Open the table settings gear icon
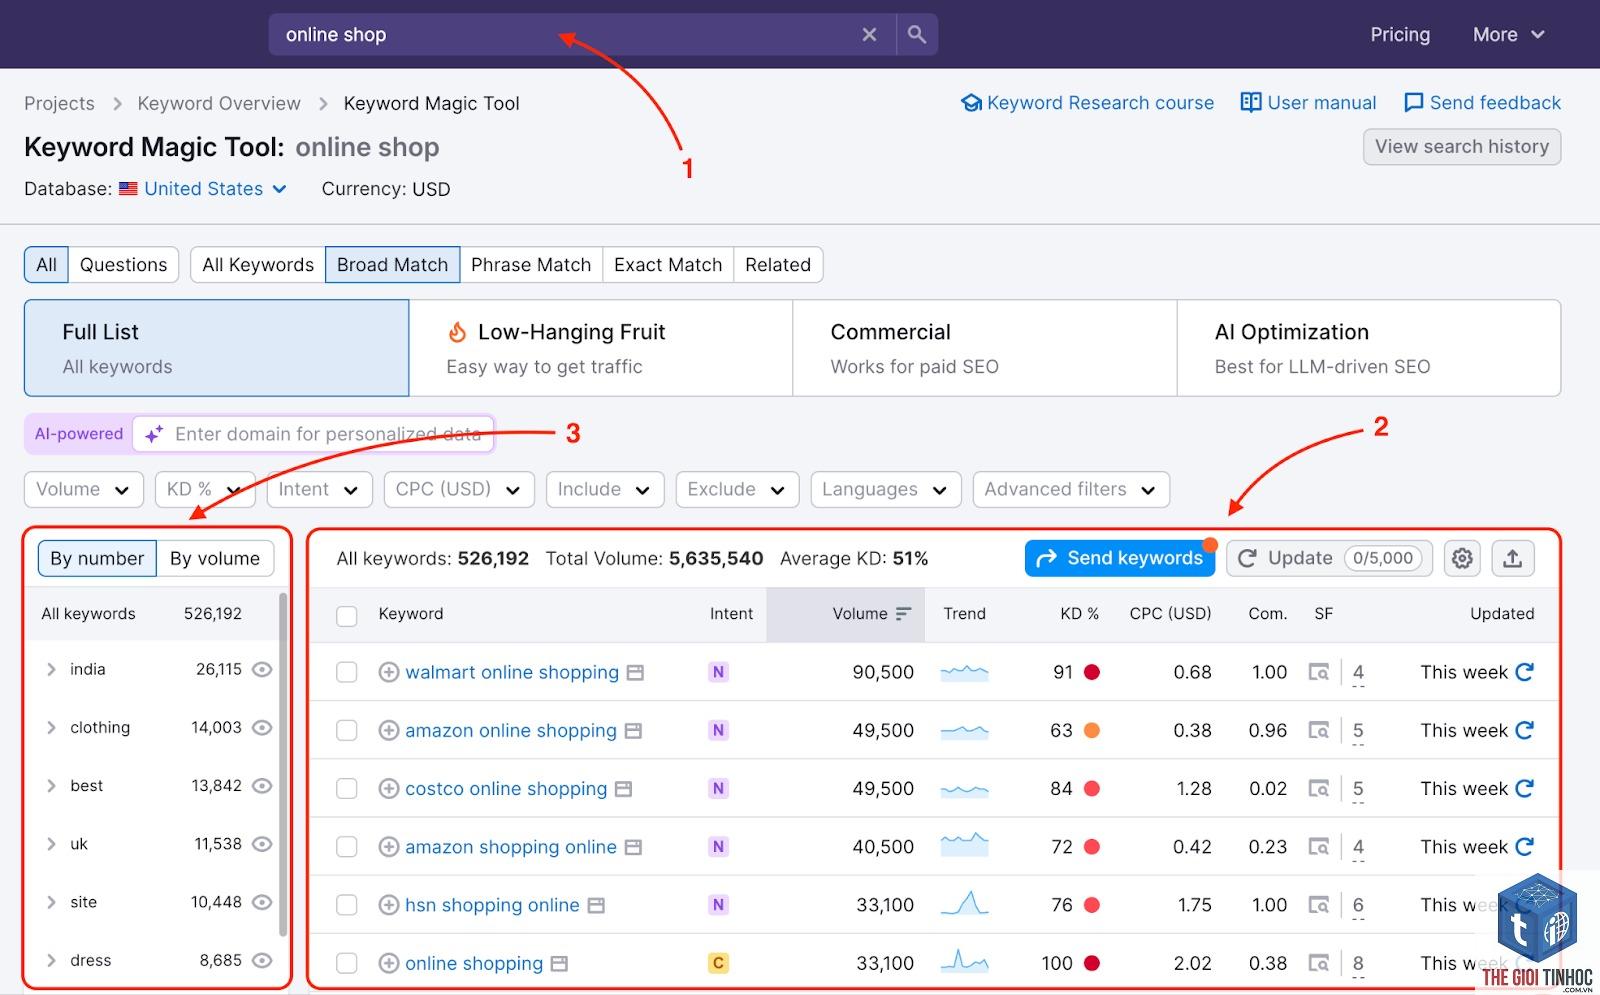This screenshot has height=995, width=1600. pos(1462,558)
